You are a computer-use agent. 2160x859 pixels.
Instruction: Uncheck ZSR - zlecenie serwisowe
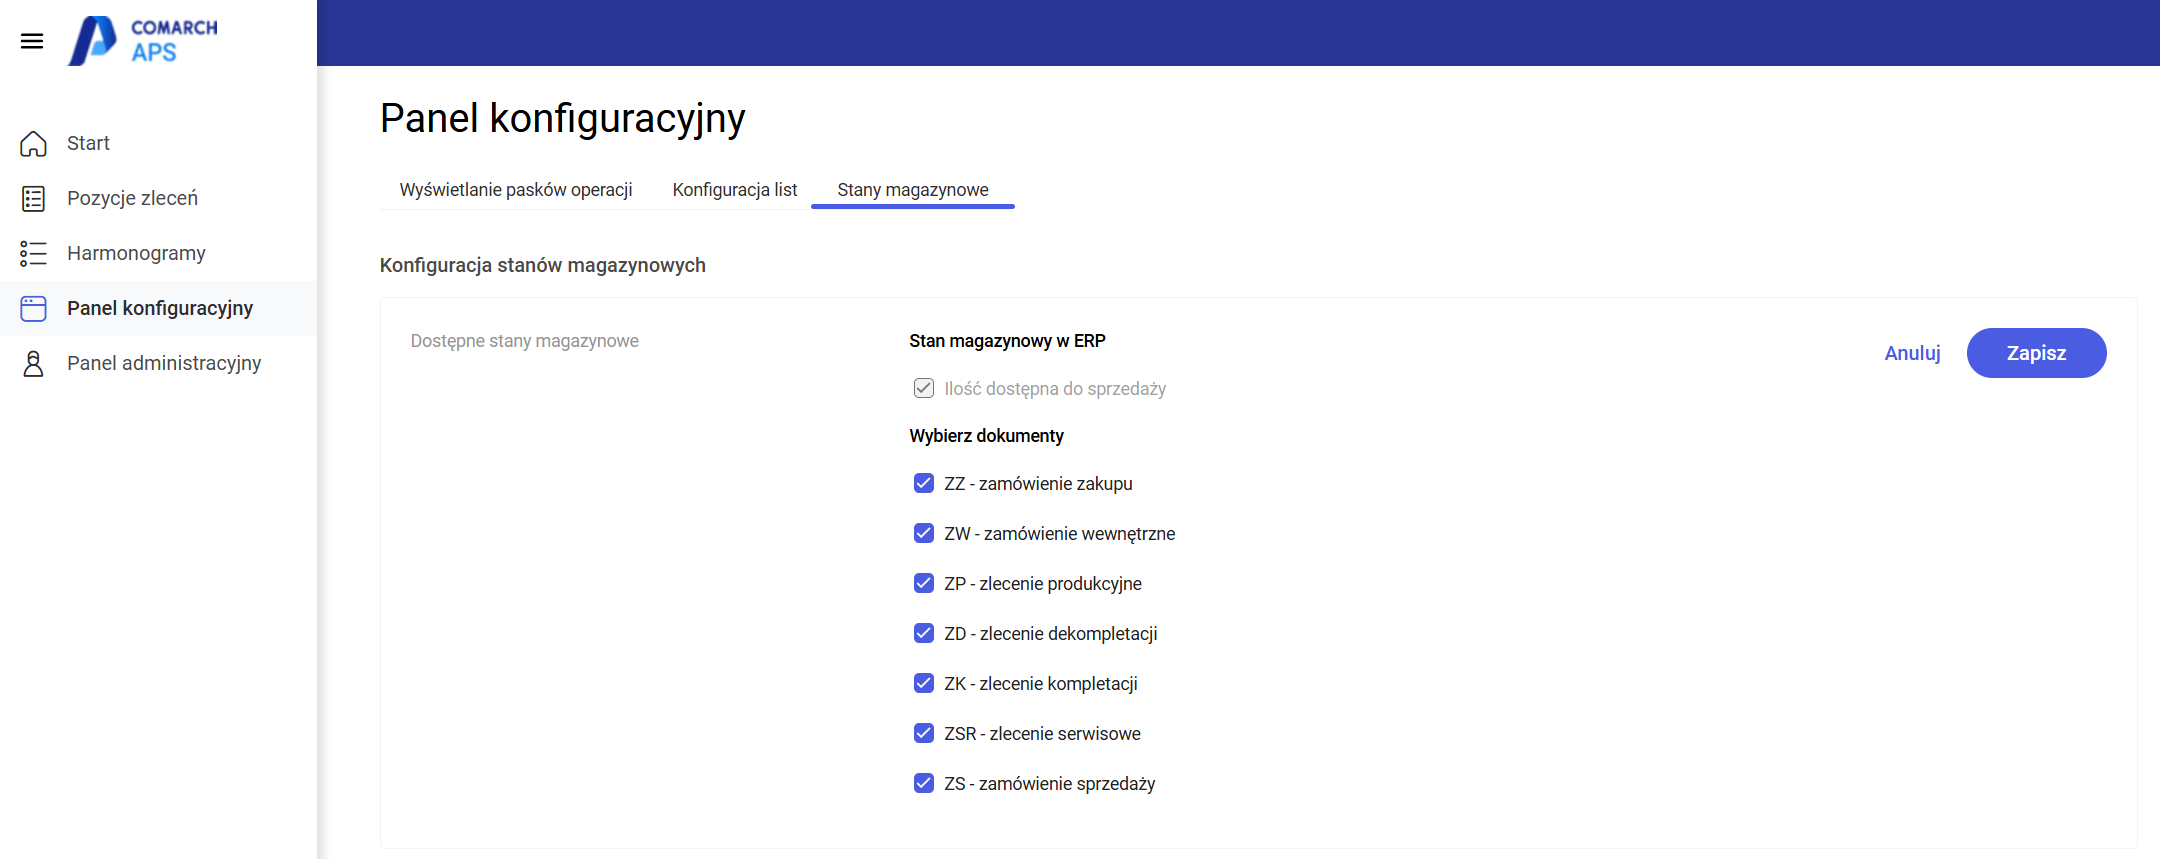924,733
